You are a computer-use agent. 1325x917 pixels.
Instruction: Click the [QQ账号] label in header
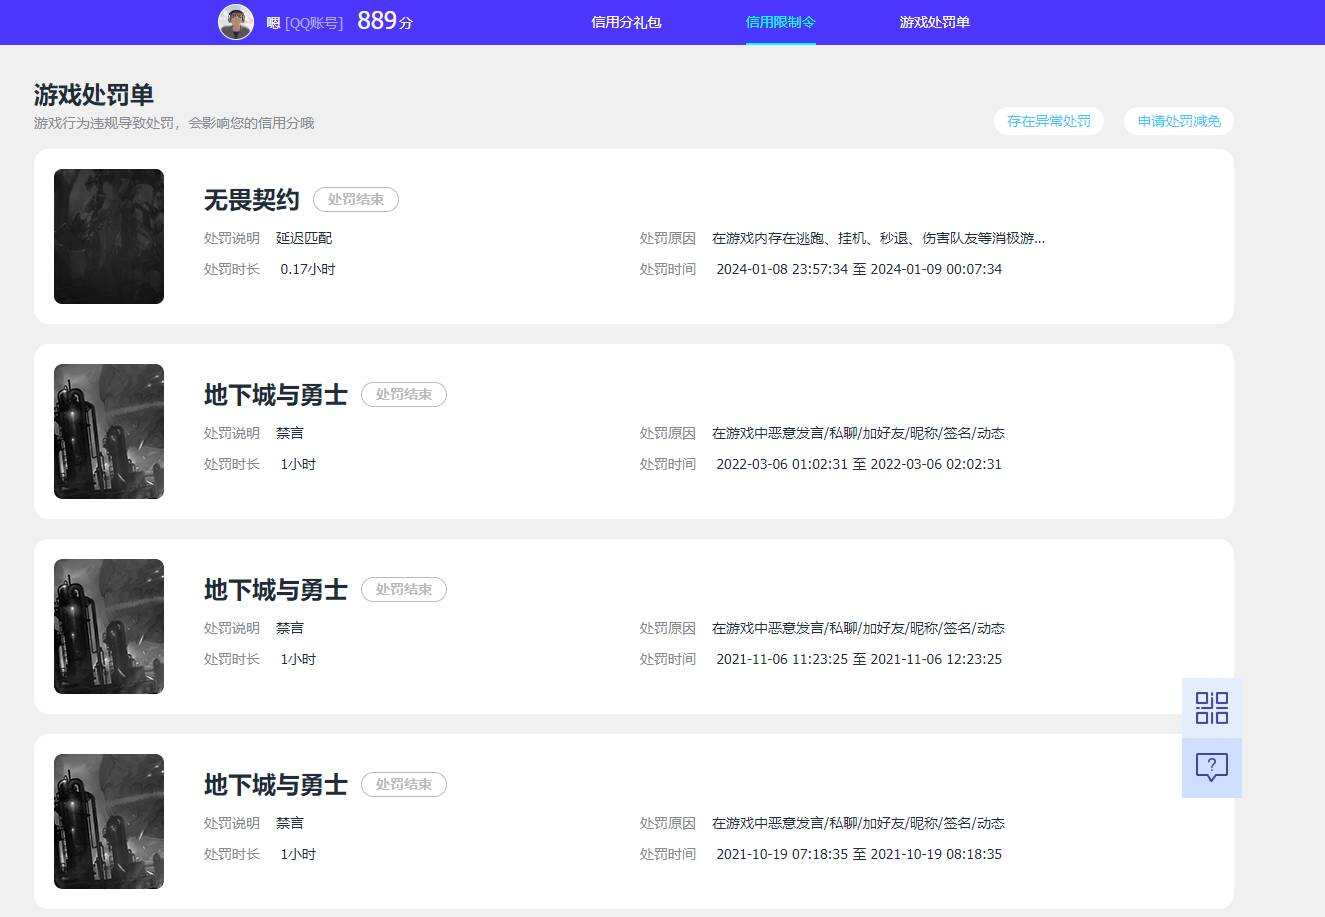tap(314, 23)
